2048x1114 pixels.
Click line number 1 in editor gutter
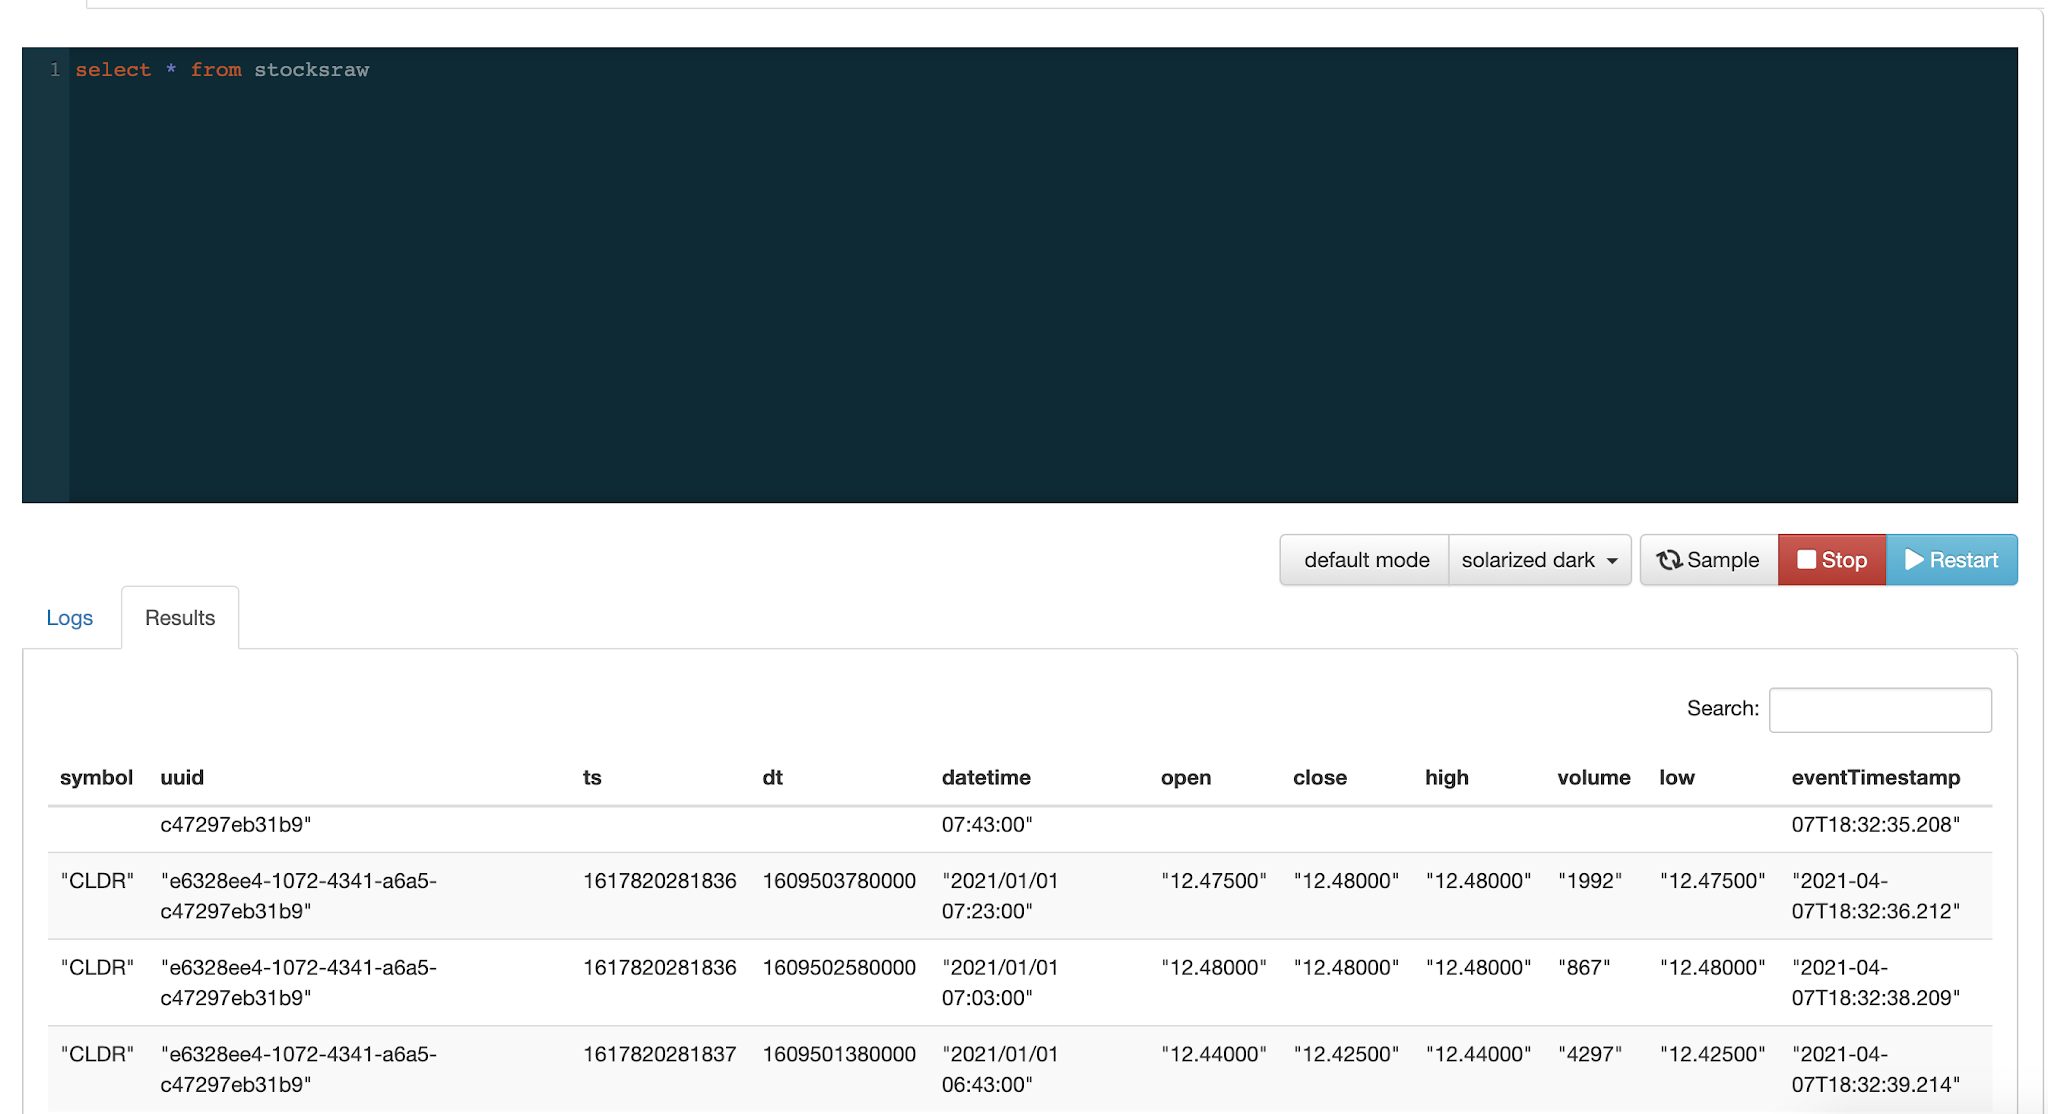click(55, 70)
